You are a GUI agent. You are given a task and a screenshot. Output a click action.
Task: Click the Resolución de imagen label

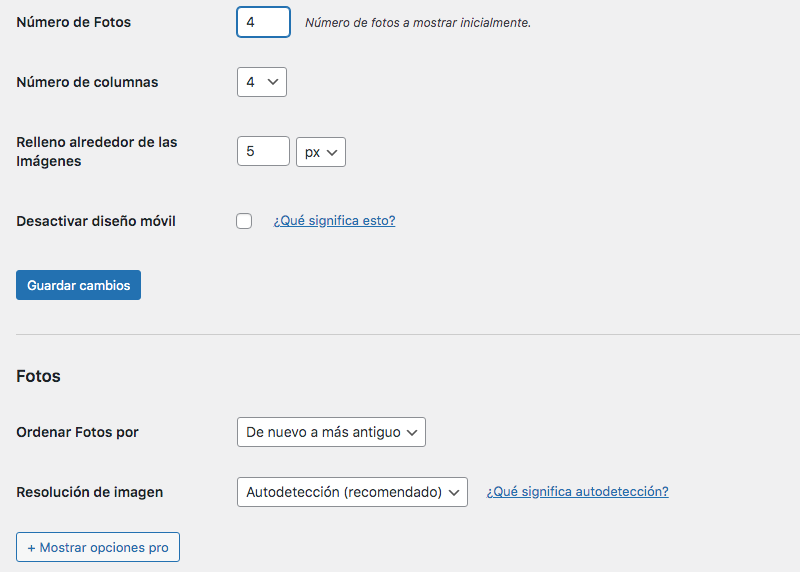pos(90,492)
